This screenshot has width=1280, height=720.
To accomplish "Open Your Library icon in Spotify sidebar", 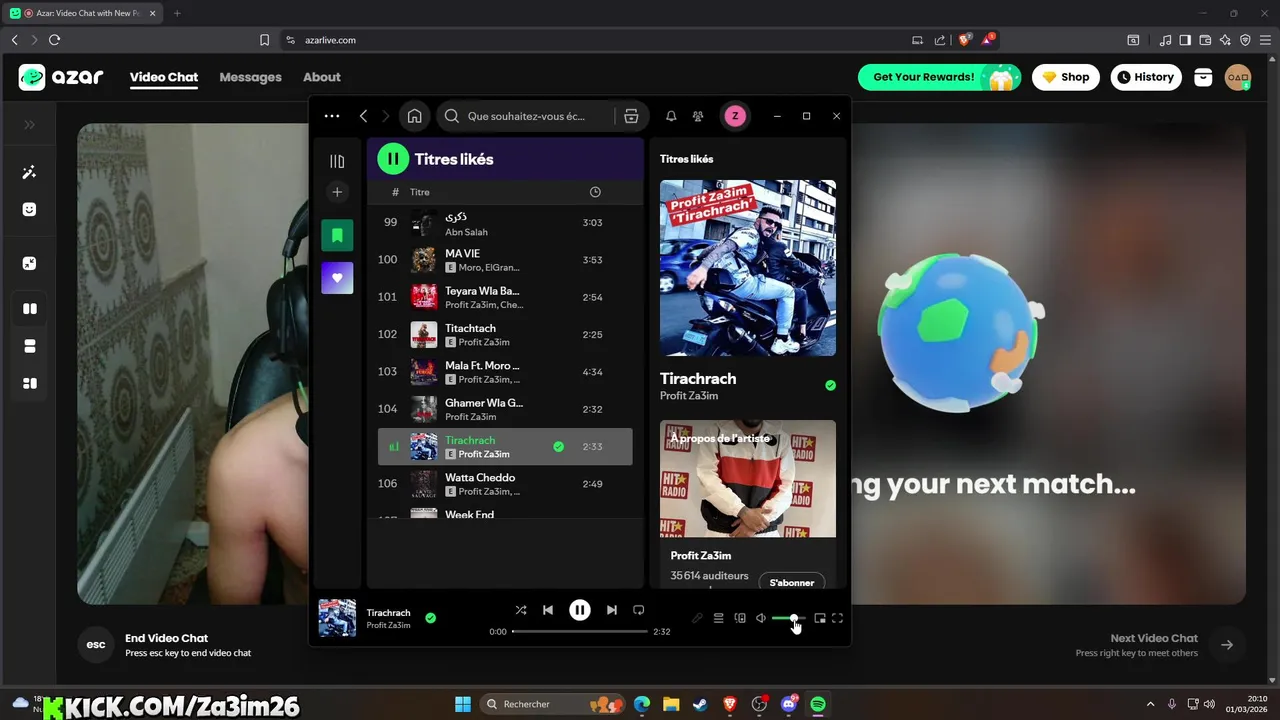I will 337,161.
